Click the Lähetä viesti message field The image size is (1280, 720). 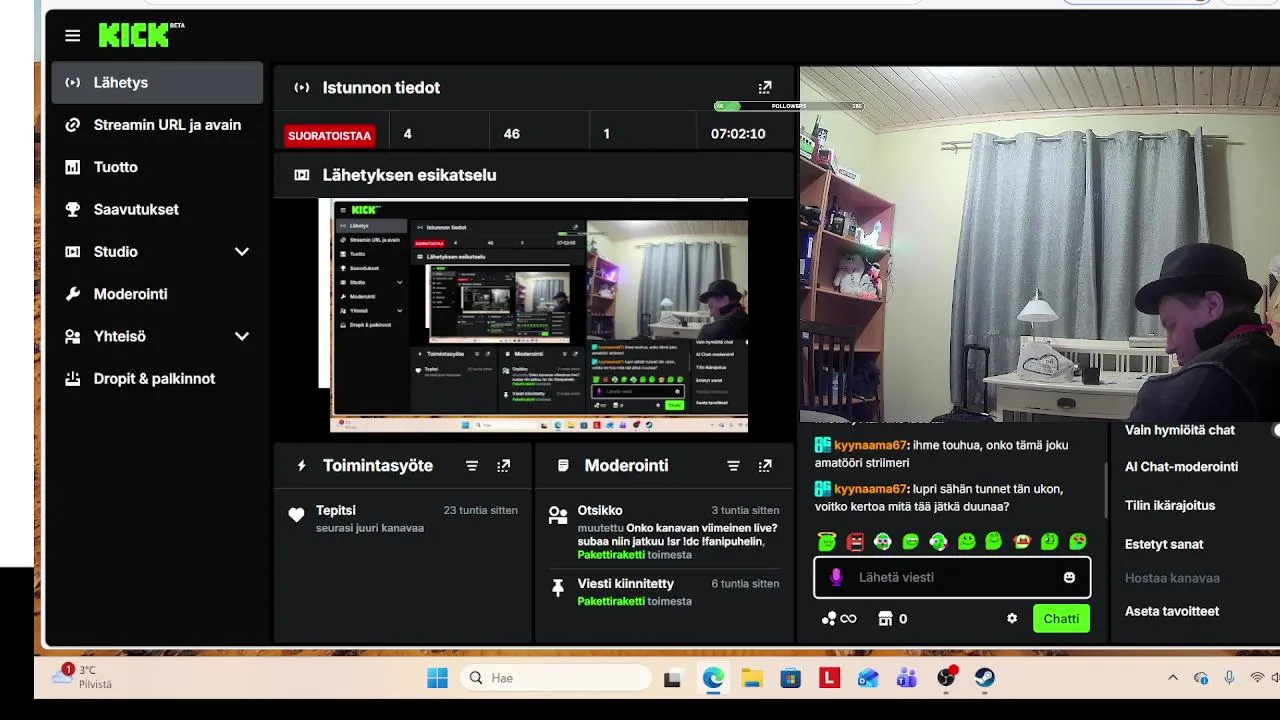pos(952,577)
